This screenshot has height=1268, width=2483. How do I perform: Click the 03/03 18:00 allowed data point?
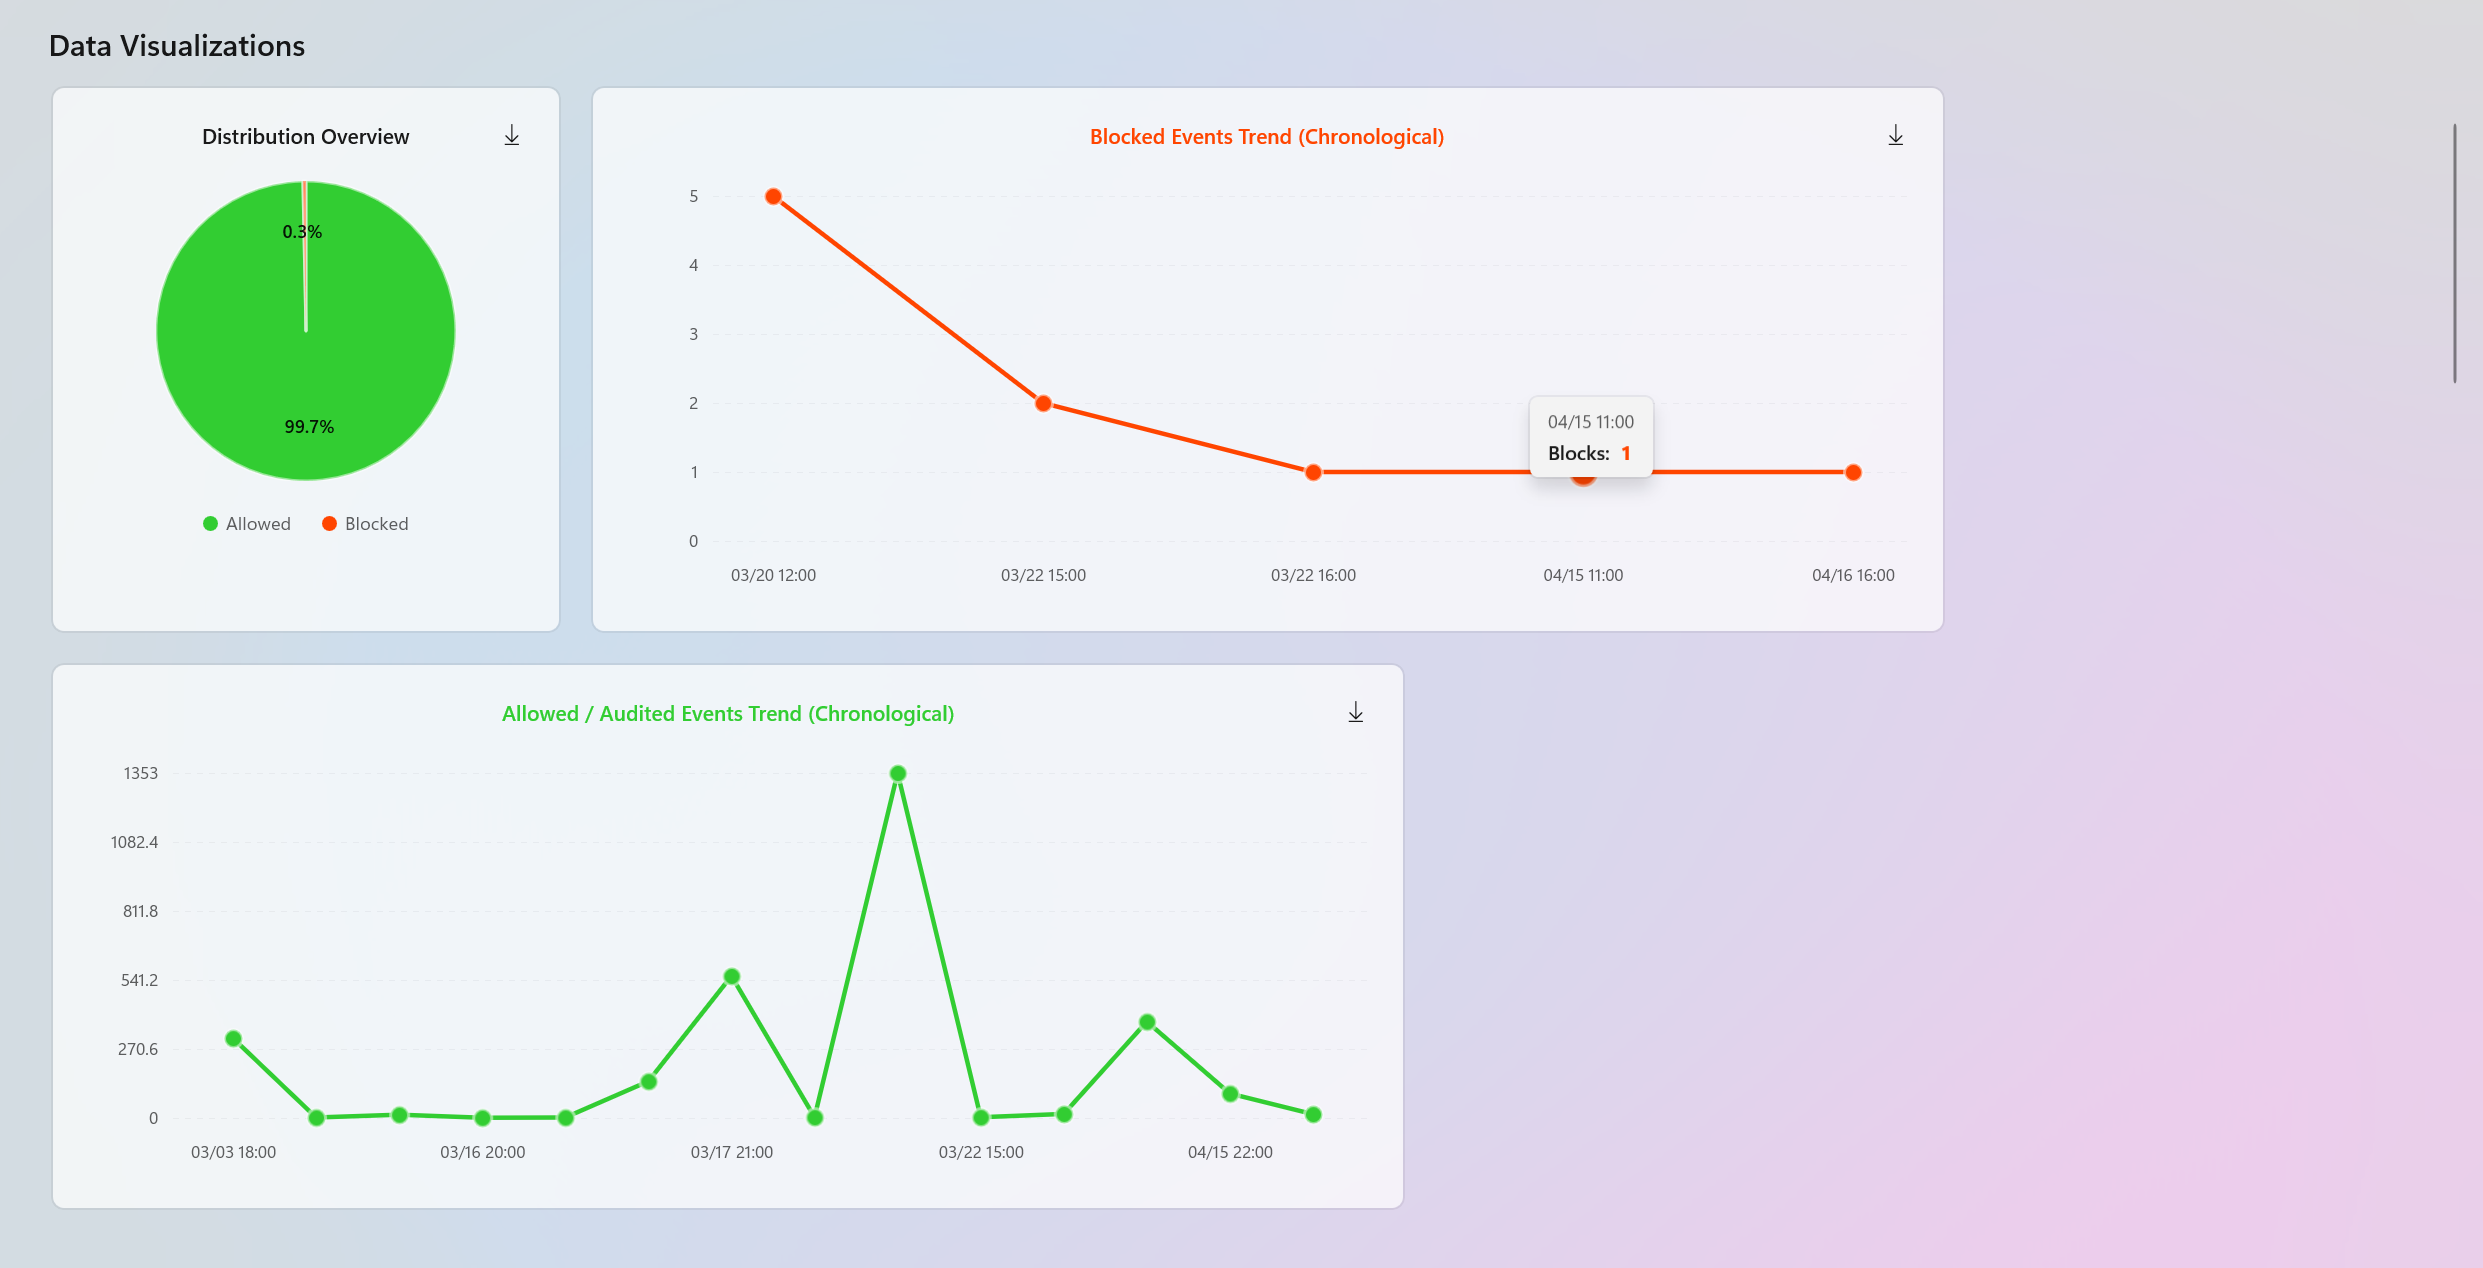pos(233,1039)
